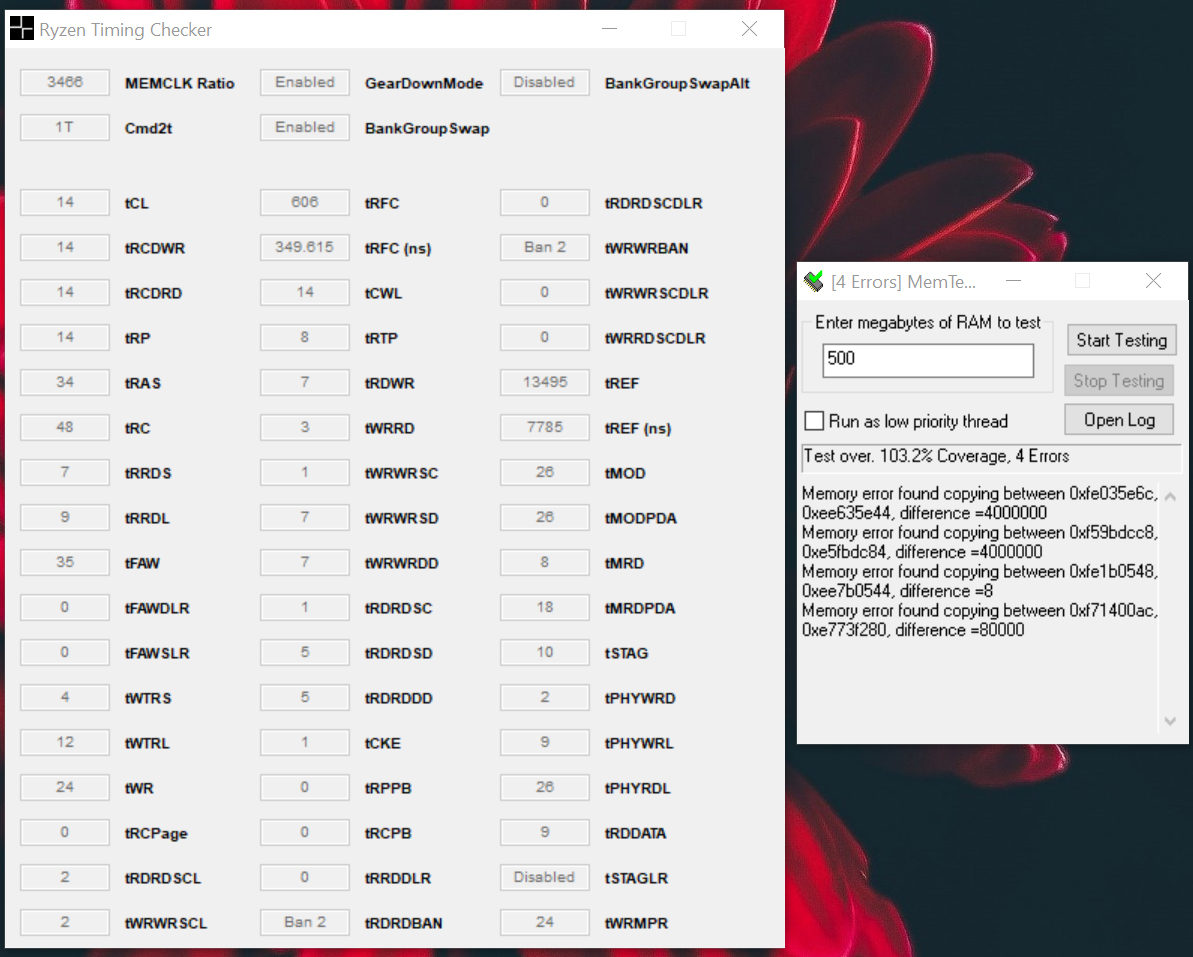
Task: Click the BankGroupSwap Enabled field
Action: (304, 127)
